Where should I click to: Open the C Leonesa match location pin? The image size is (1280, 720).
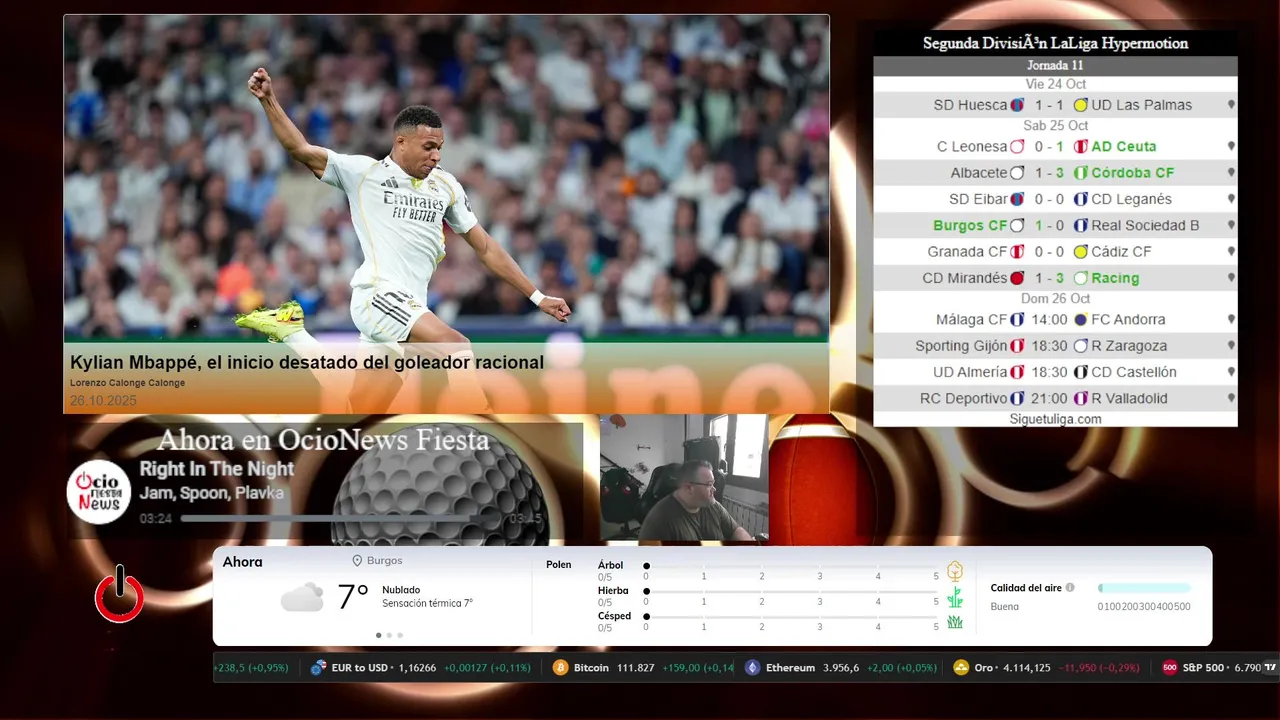(1231, 147)
